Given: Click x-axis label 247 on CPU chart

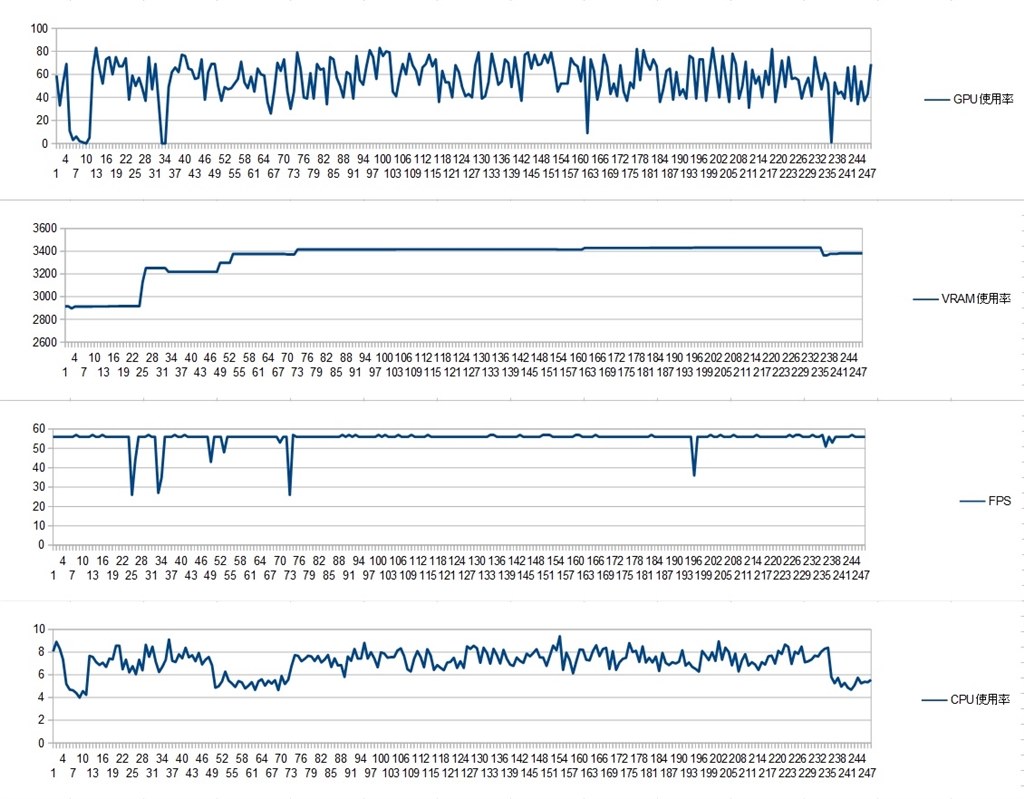Looking at the screenshot, I should 867,773.
